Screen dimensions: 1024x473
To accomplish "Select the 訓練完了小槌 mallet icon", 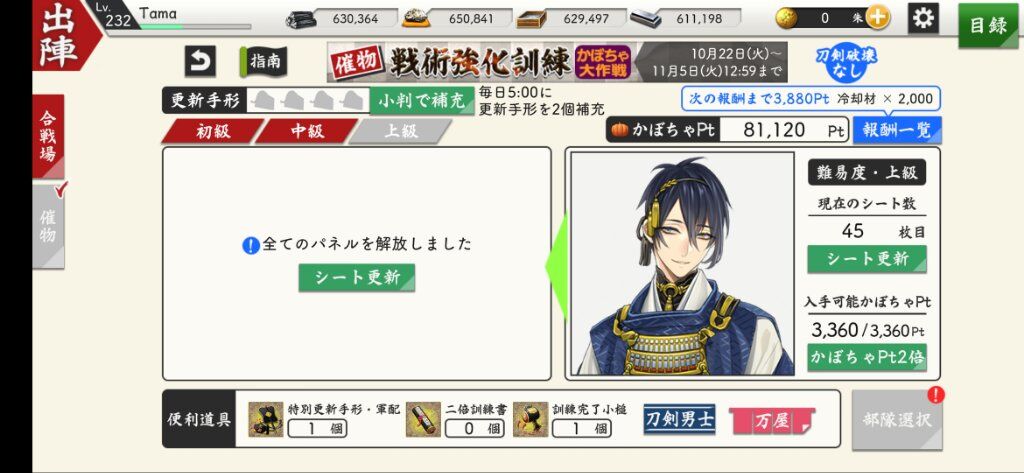I will coord(530,419).
